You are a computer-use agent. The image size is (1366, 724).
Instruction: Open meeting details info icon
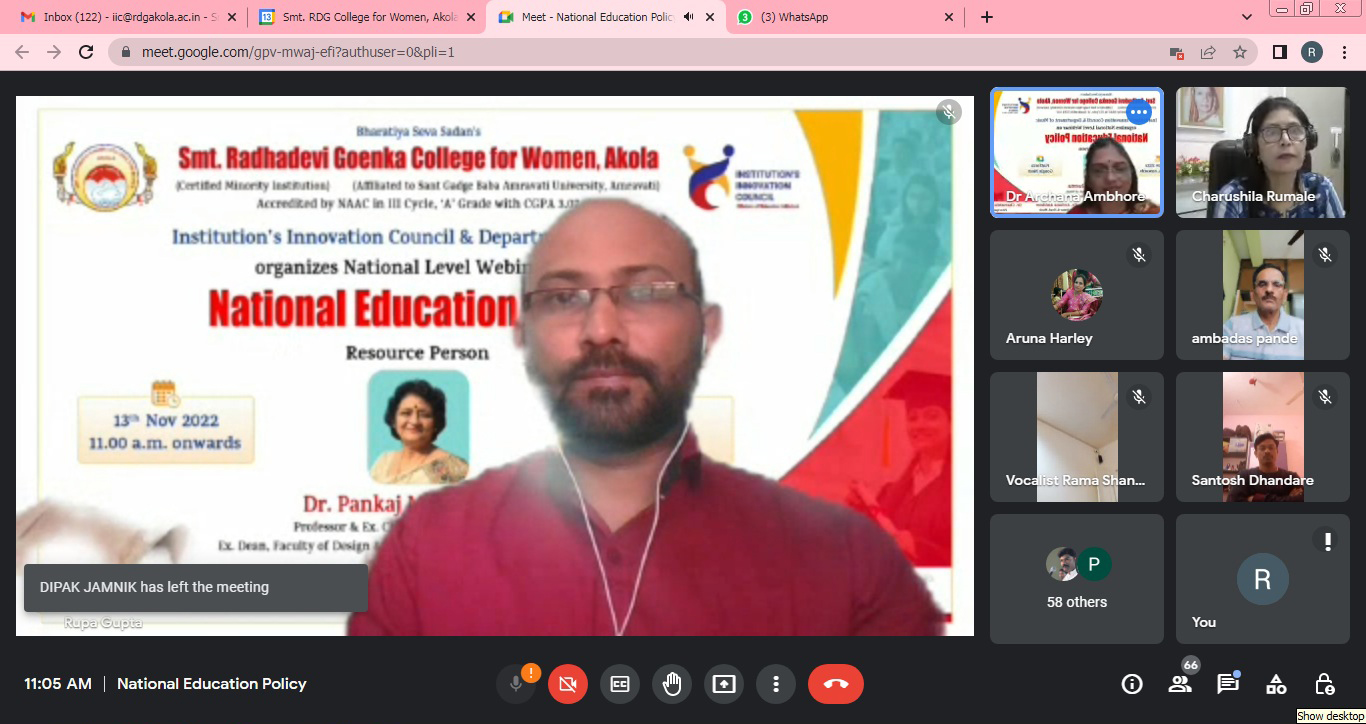click(x=1132, y=684)
